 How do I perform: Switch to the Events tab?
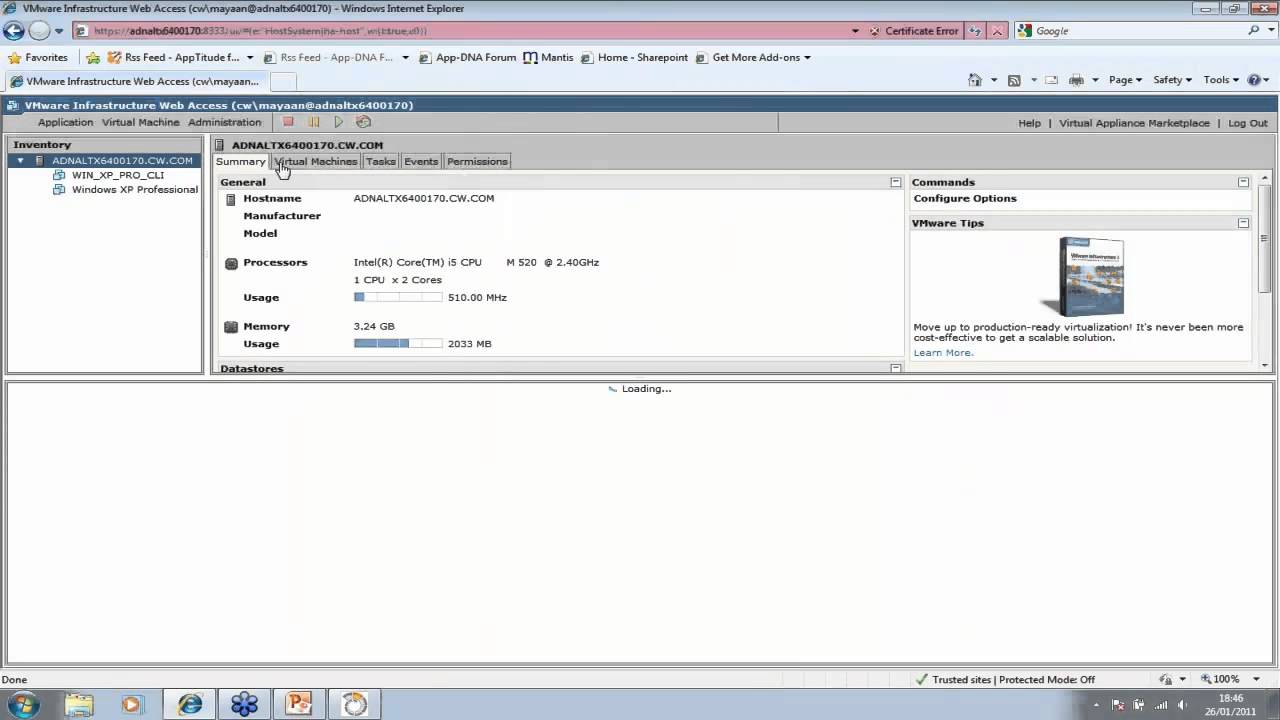[x=421, y=161]
